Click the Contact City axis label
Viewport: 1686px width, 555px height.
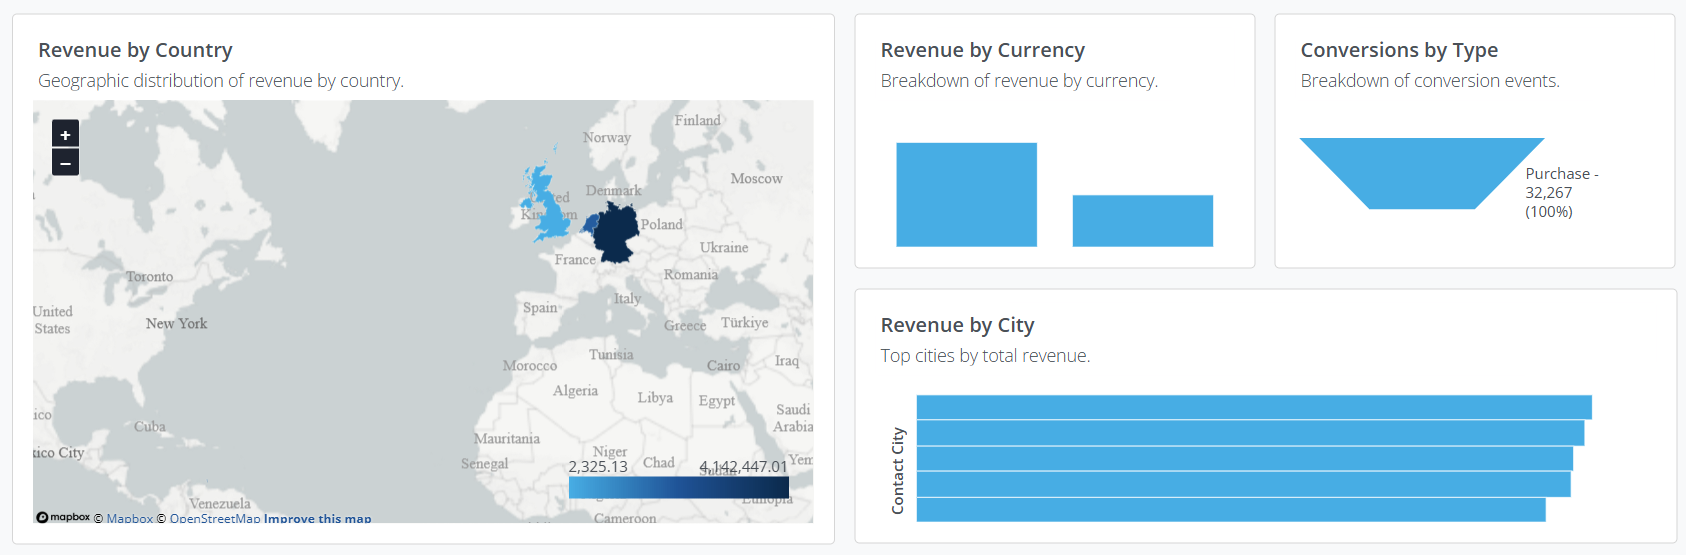897,471
